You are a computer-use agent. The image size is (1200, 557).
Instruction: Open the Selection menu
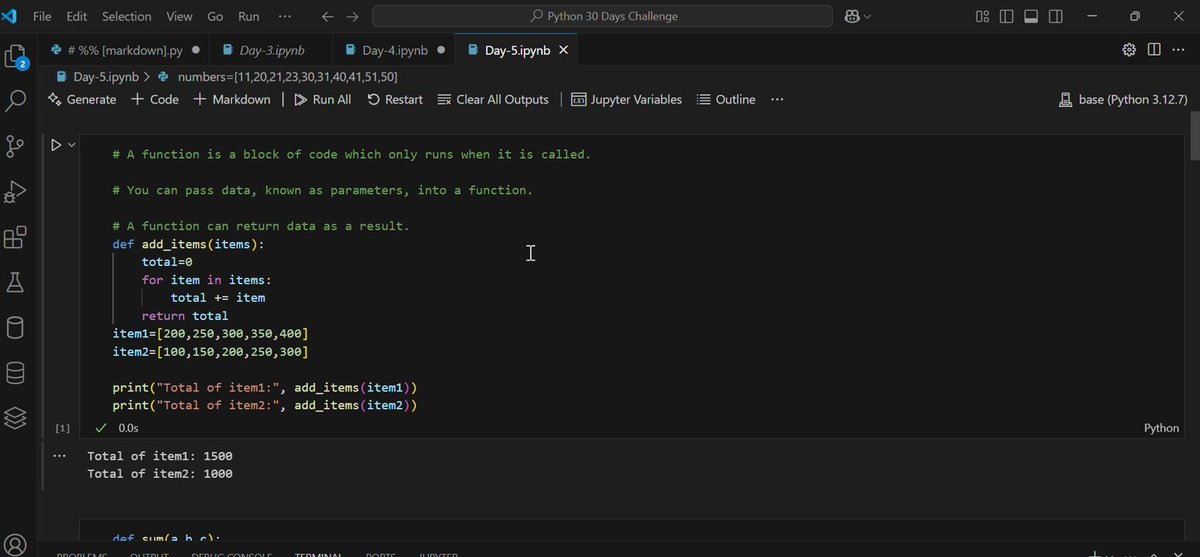point(127,16)
